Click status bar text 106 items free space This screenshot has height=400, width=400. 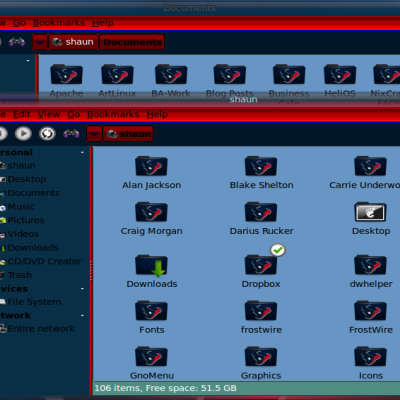[165, 388]
